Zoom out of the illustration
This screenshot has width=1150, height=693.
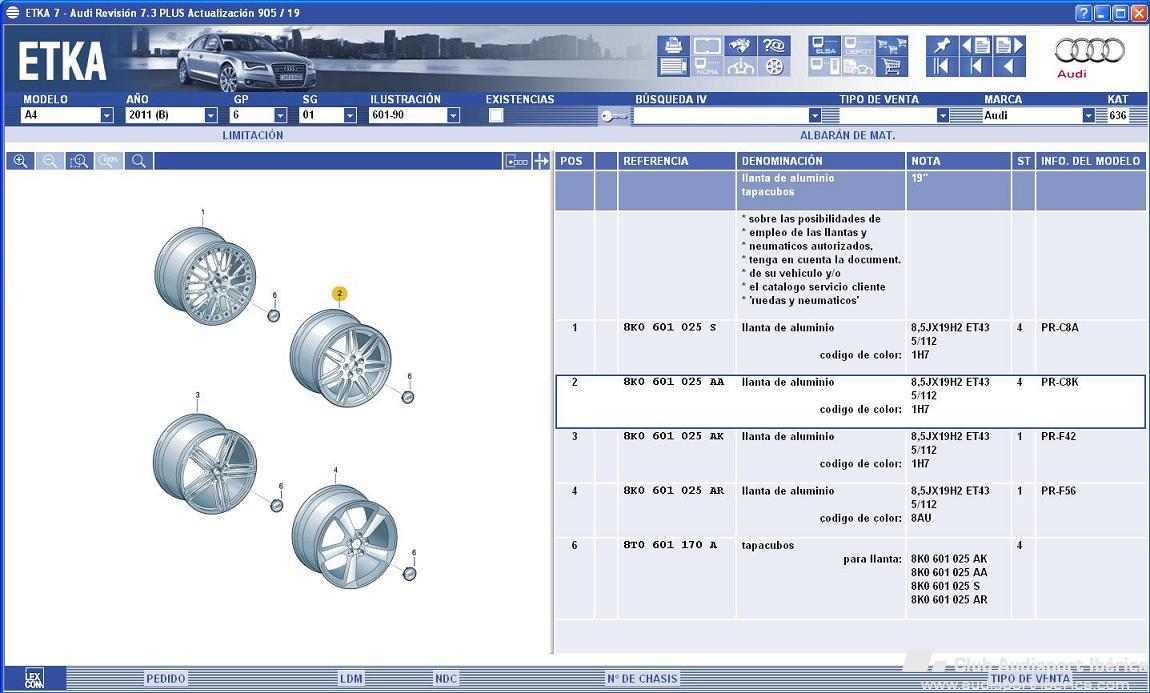(50, 161)
